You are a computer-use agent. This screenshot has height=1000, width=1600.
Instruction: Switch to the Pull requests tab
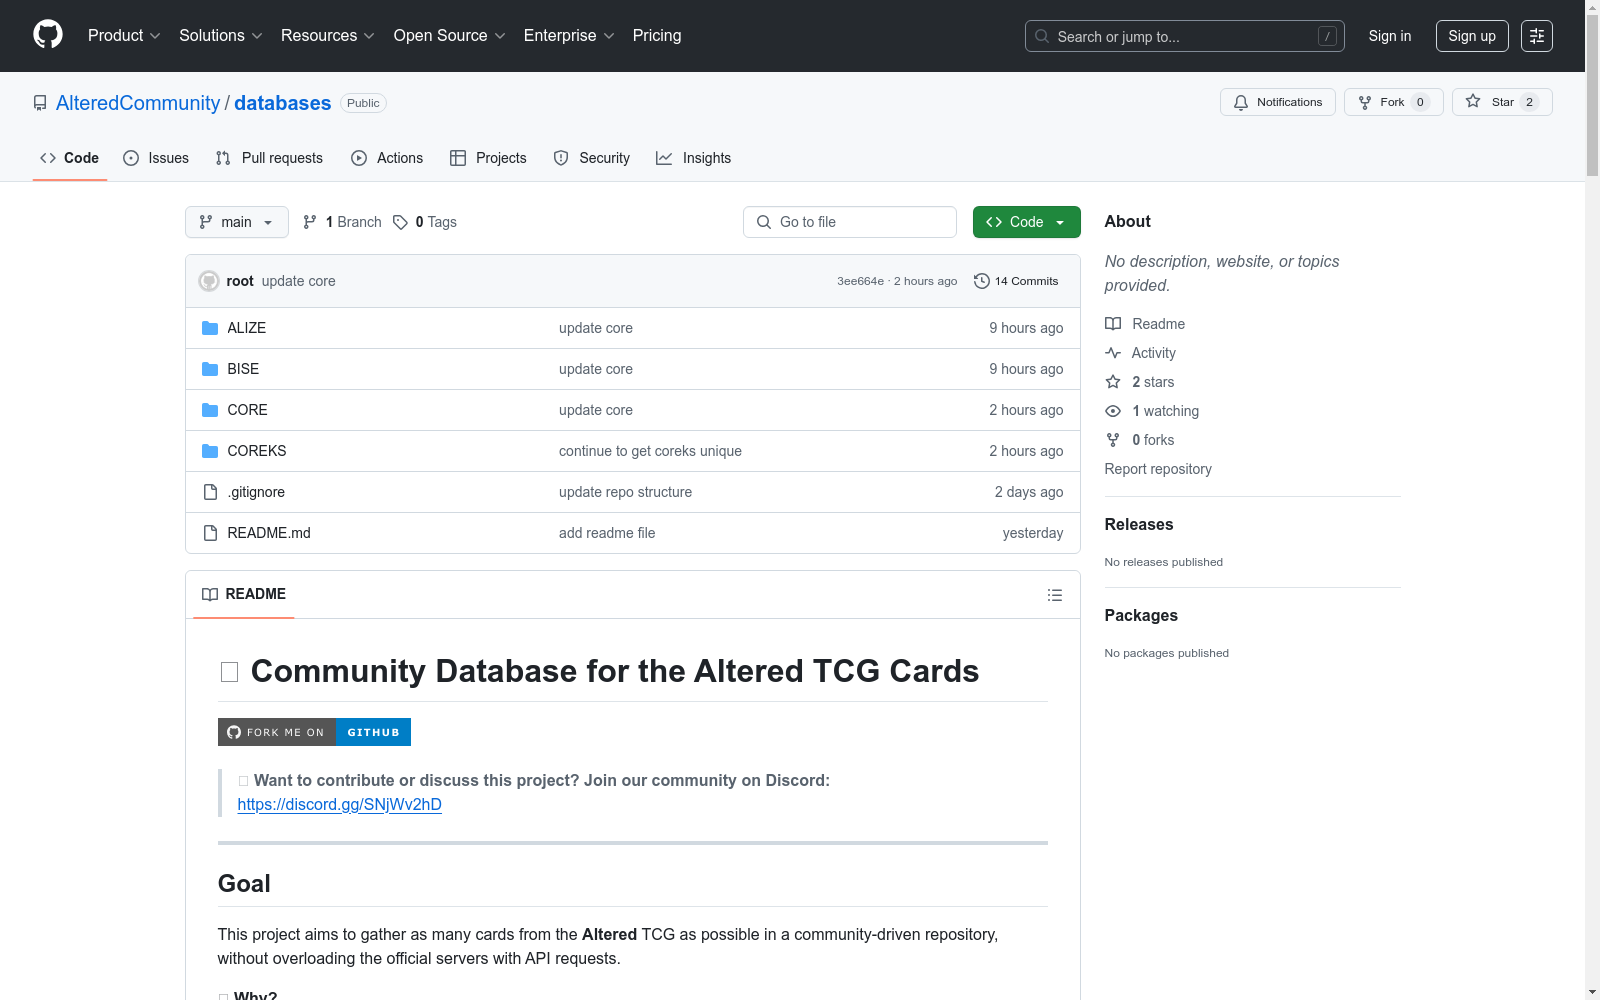pyautogui.click(x=269, y=158)
